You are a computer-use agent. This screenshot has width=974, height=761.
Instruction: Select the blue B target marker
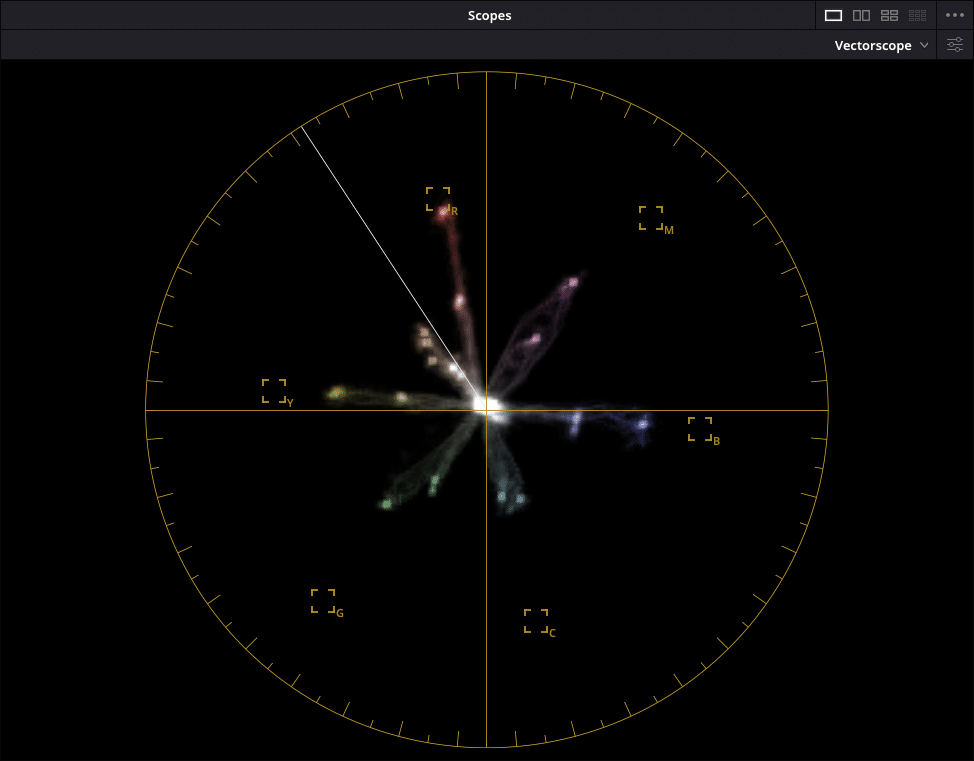701,427
